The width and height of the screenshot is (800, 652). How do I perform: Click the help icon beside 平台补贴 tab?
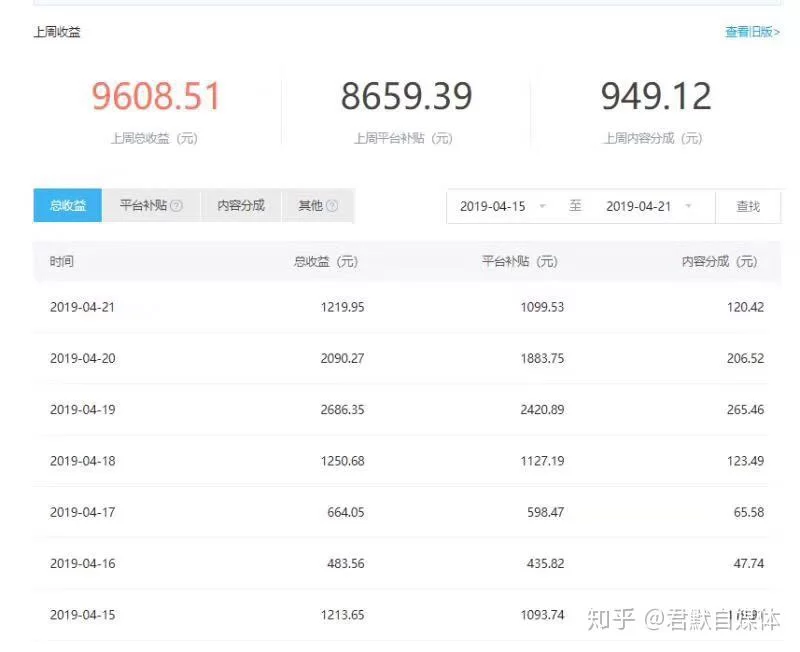[179, 205]
